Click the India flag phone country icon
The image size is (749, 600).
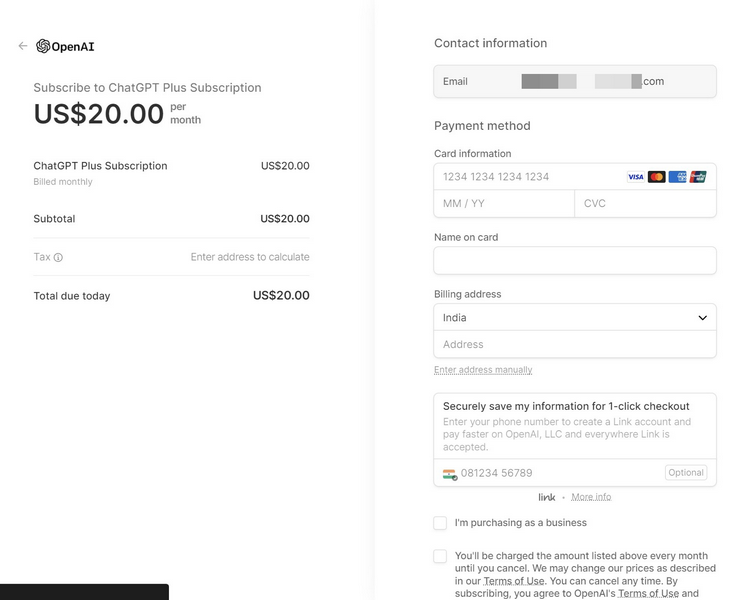pos(450,474)
